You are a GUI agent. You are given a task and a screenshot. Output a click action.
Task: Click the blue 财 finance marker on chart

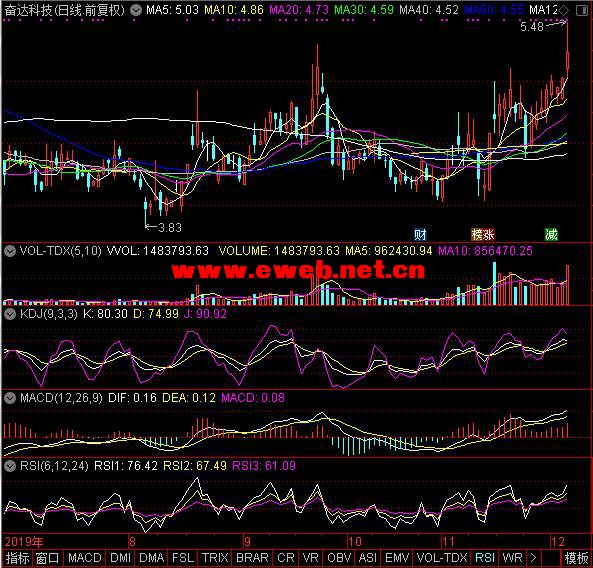point(420,235)
